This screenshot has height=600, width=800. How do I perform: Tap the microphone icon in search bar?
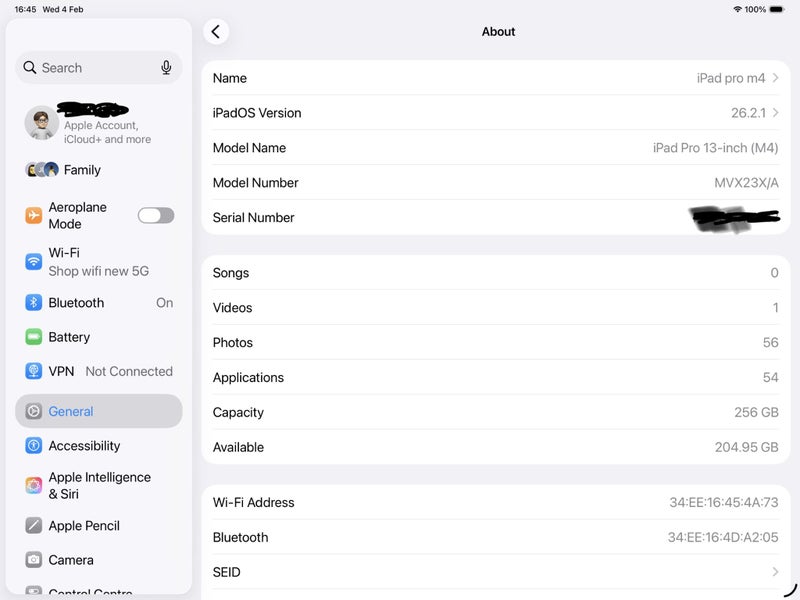(164, 67)
